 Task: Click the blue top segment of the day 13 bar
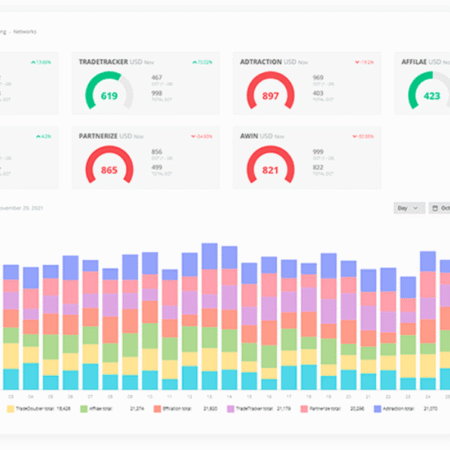pyautogui.click(x=210, y=256)
